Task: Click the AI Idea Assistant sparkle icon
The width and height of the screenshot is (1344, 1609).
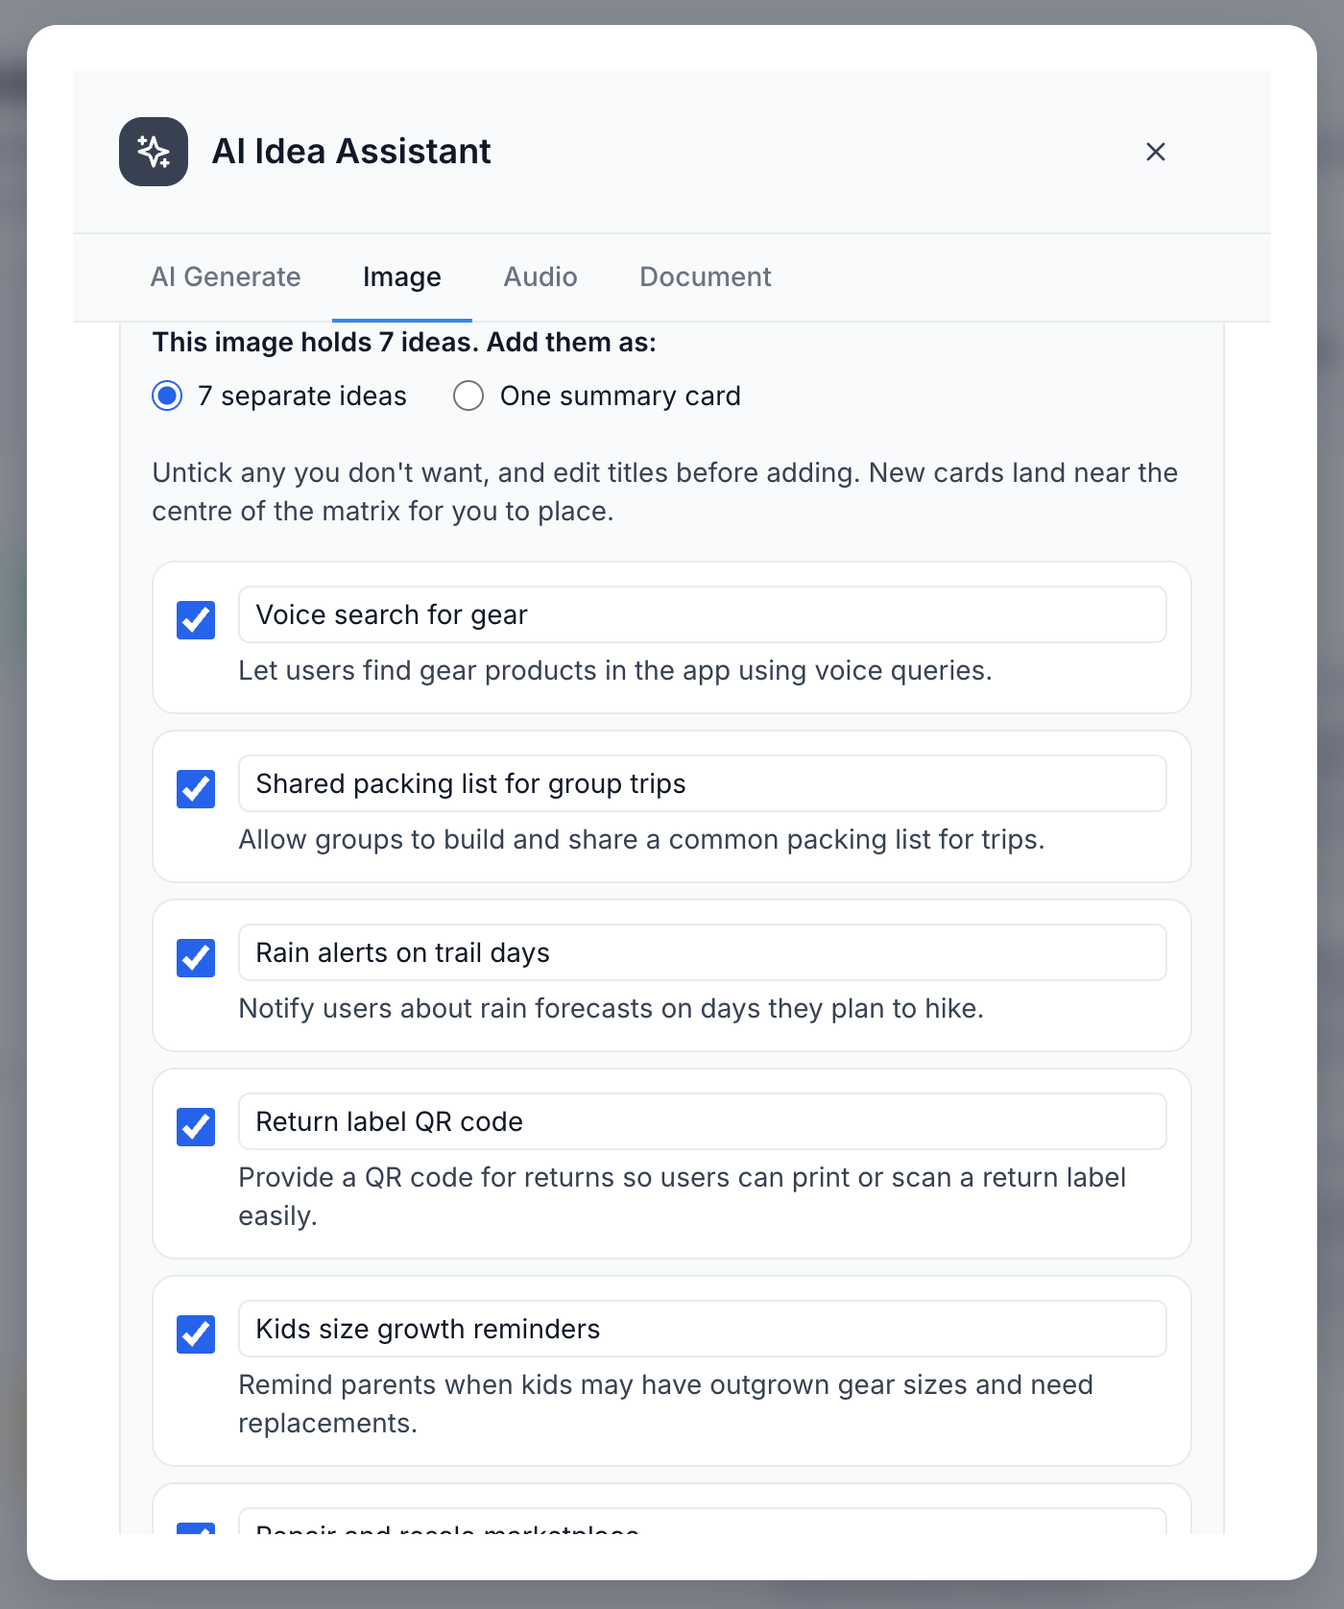Action: click(x=153, y=152)
